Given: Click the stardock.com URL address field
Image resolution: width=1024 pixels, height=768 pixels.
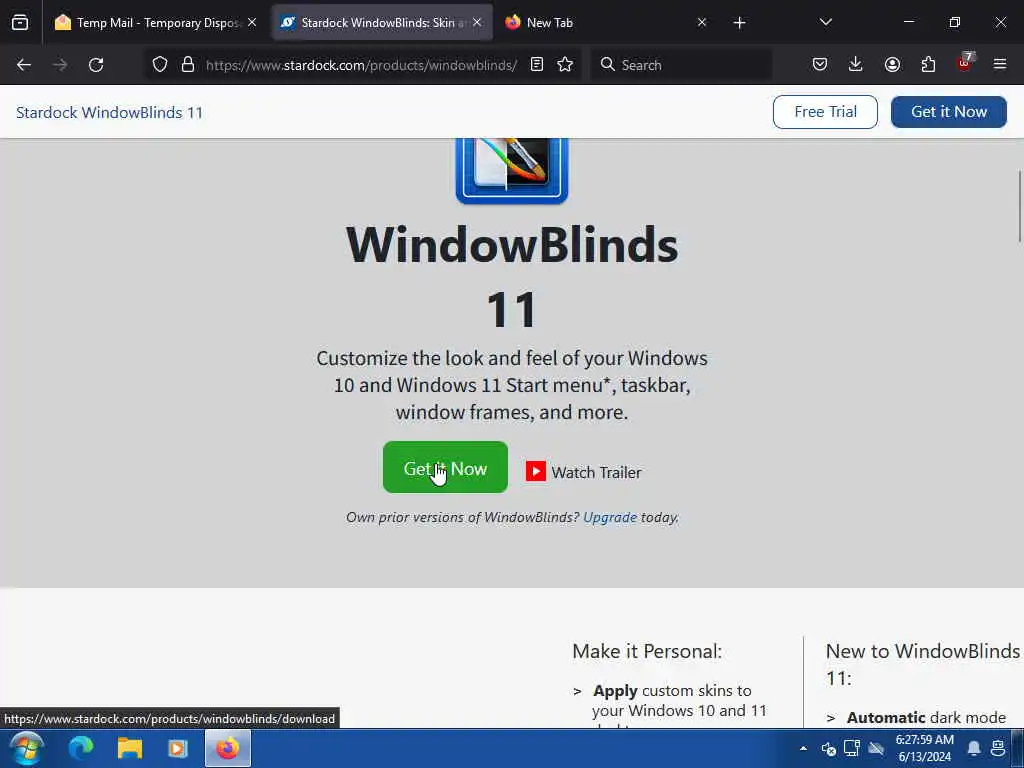Looking at the screenshot, I should (x=361, y=65).
